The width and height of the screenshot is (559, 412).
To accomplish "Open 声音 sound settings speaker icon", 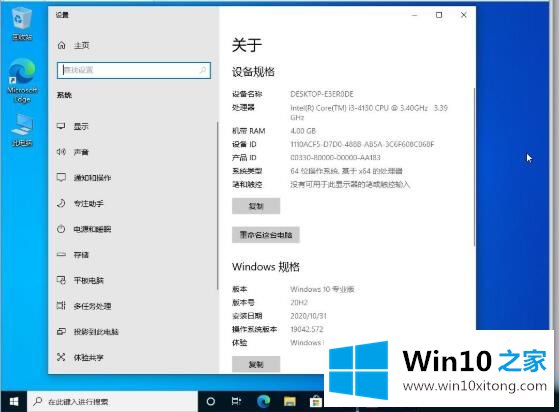I will click(61, 152).
